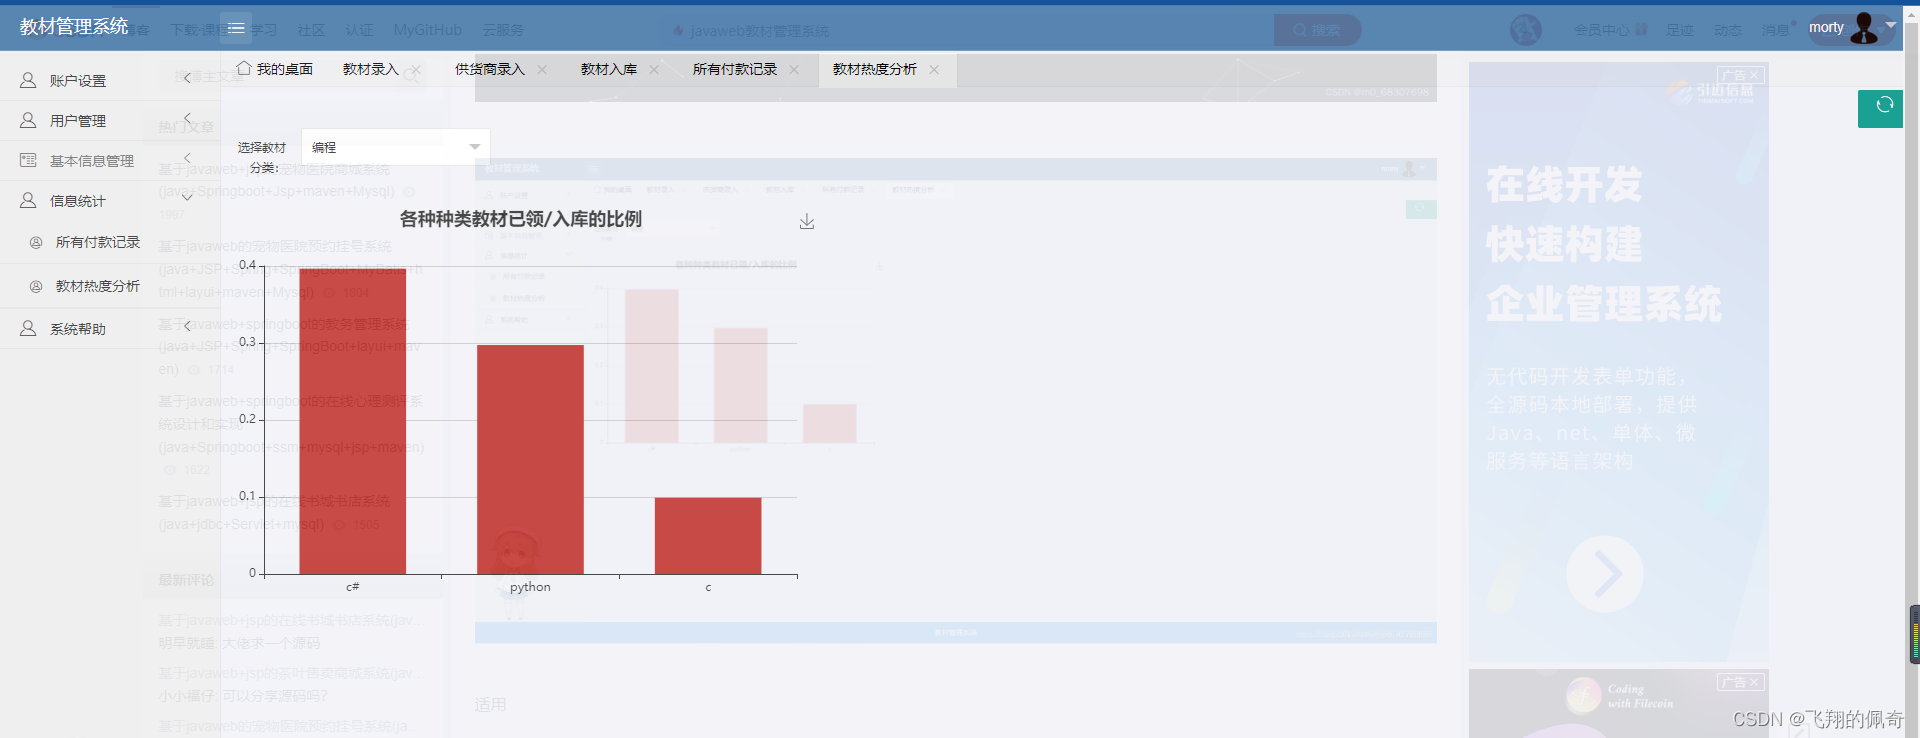The height and width of the screenshot is (738, 1920).
Task: Toggle the sidebar with the hamburger menu icon
Action: click(x=236, y=28)
